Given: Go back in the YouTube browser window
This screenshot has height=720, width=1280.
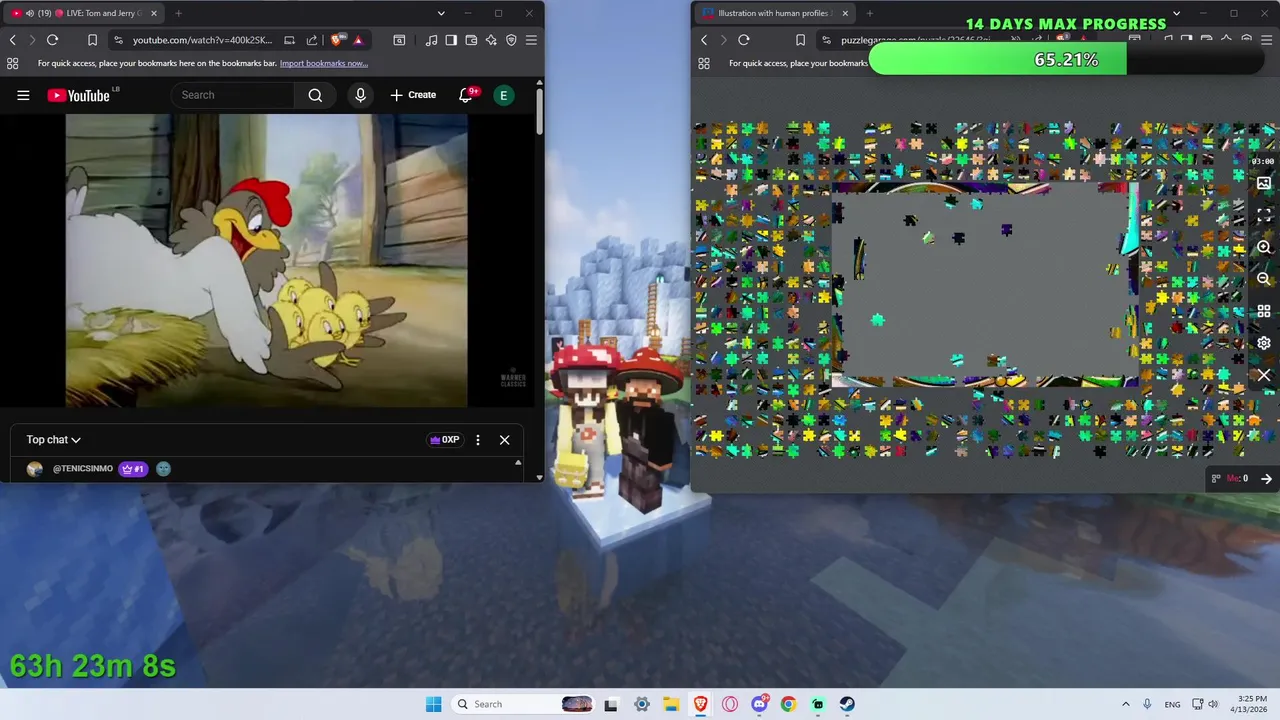Looking at the screenshot, I should pyautogui.click(x=12, y=40).
